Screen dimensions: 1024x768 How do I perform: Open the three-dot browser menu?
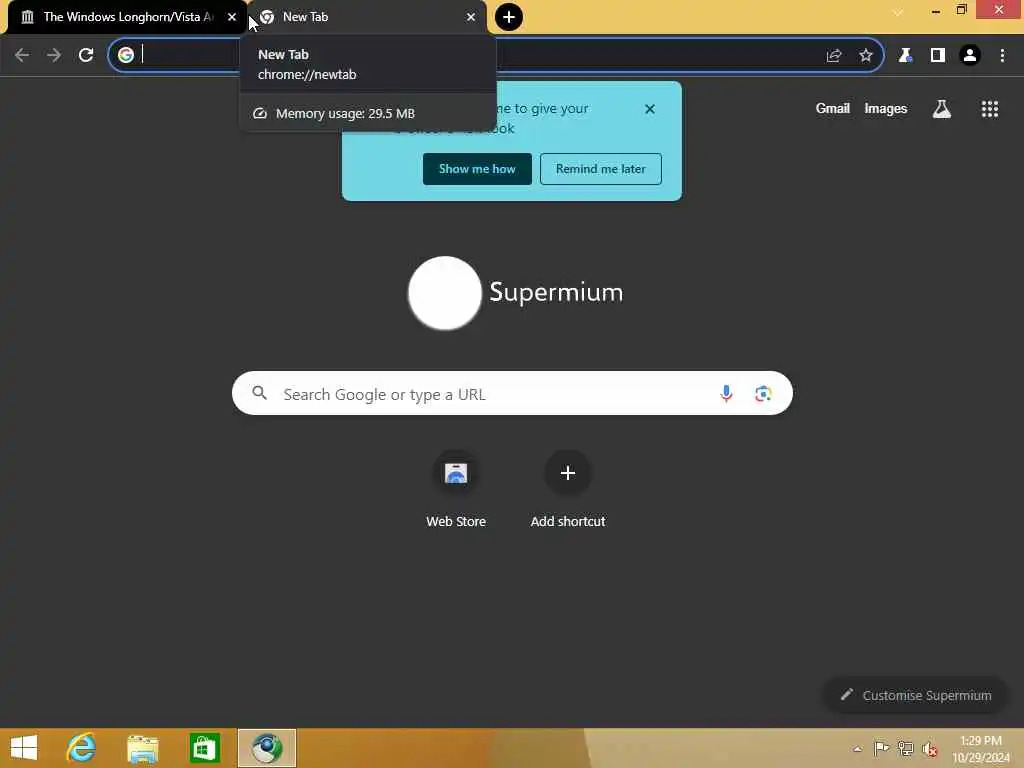click(1002, 56)
